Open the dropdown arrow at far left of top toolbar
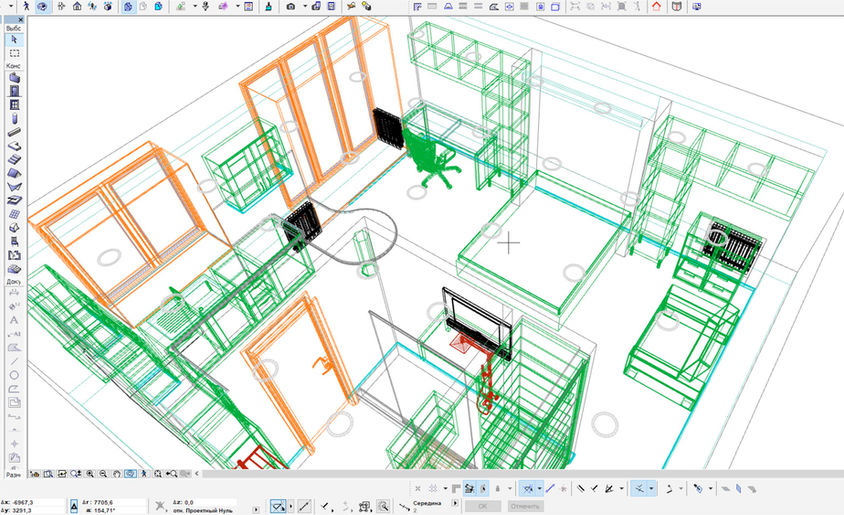The width and height of the screenshot is (844, 515). pyautogui.click(x=11, y=6)
